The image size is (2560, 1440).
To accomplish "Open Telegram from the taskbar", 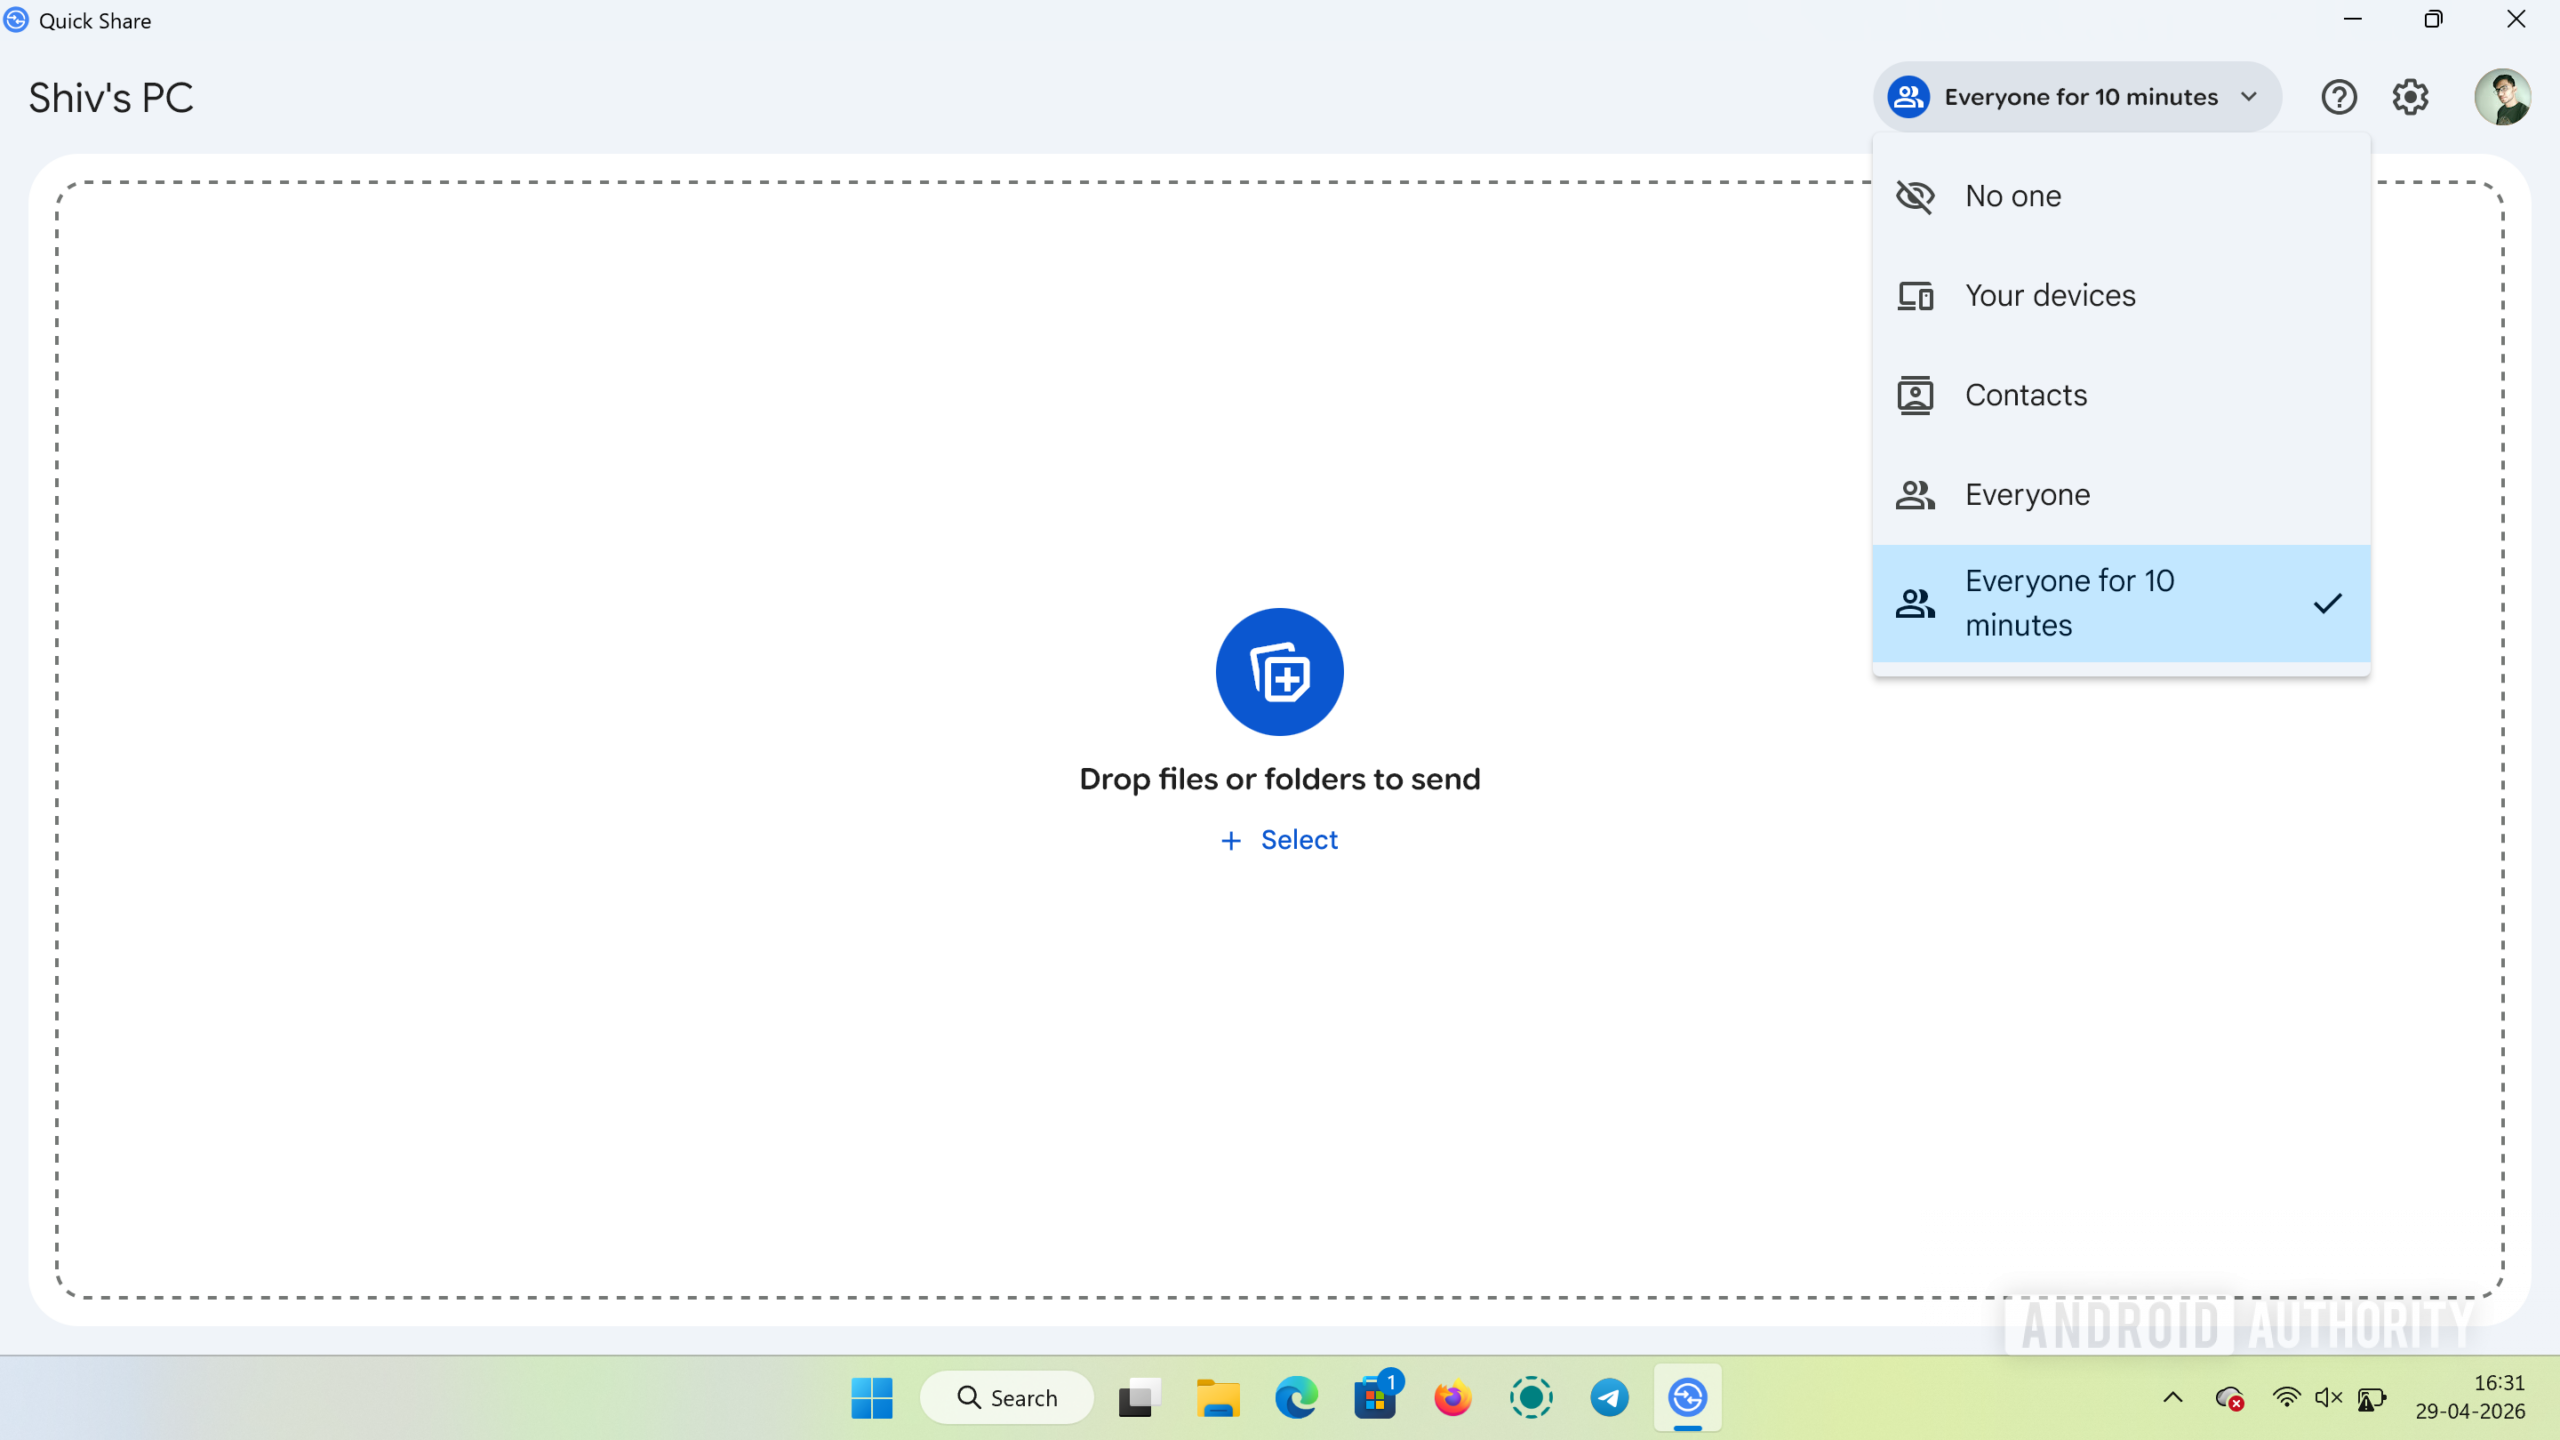I will point(1609,1397).
